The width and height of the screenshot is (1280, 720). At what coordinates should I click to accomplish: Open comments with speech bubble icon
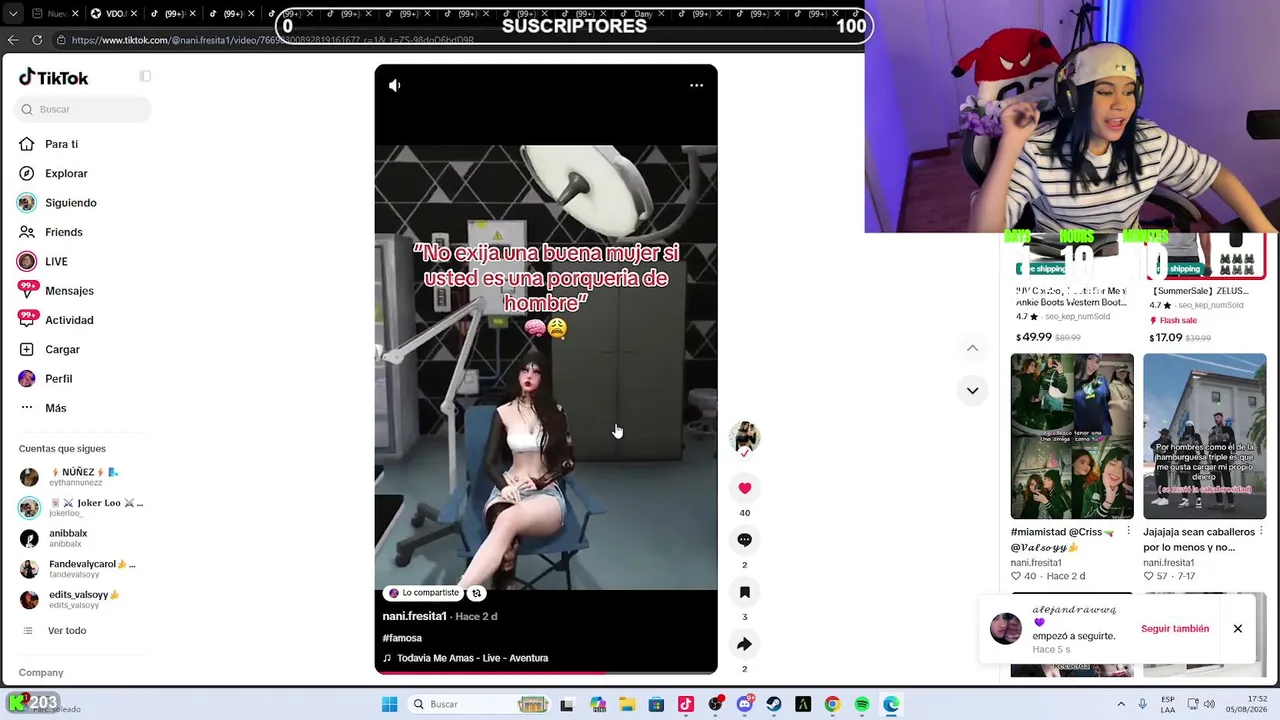click(x=744, y=540)
